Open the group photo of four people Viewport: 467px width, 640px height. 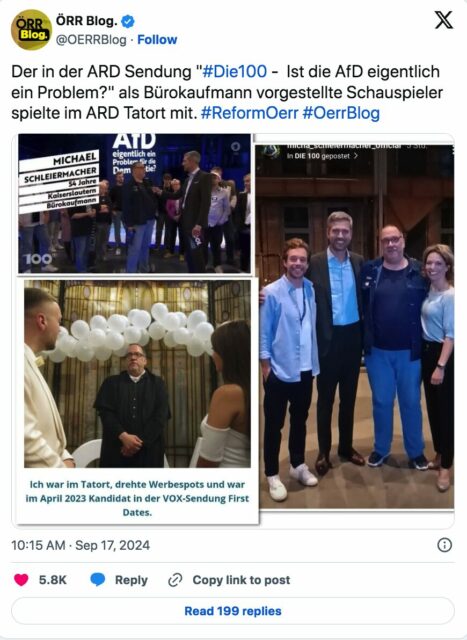point(357,327)
